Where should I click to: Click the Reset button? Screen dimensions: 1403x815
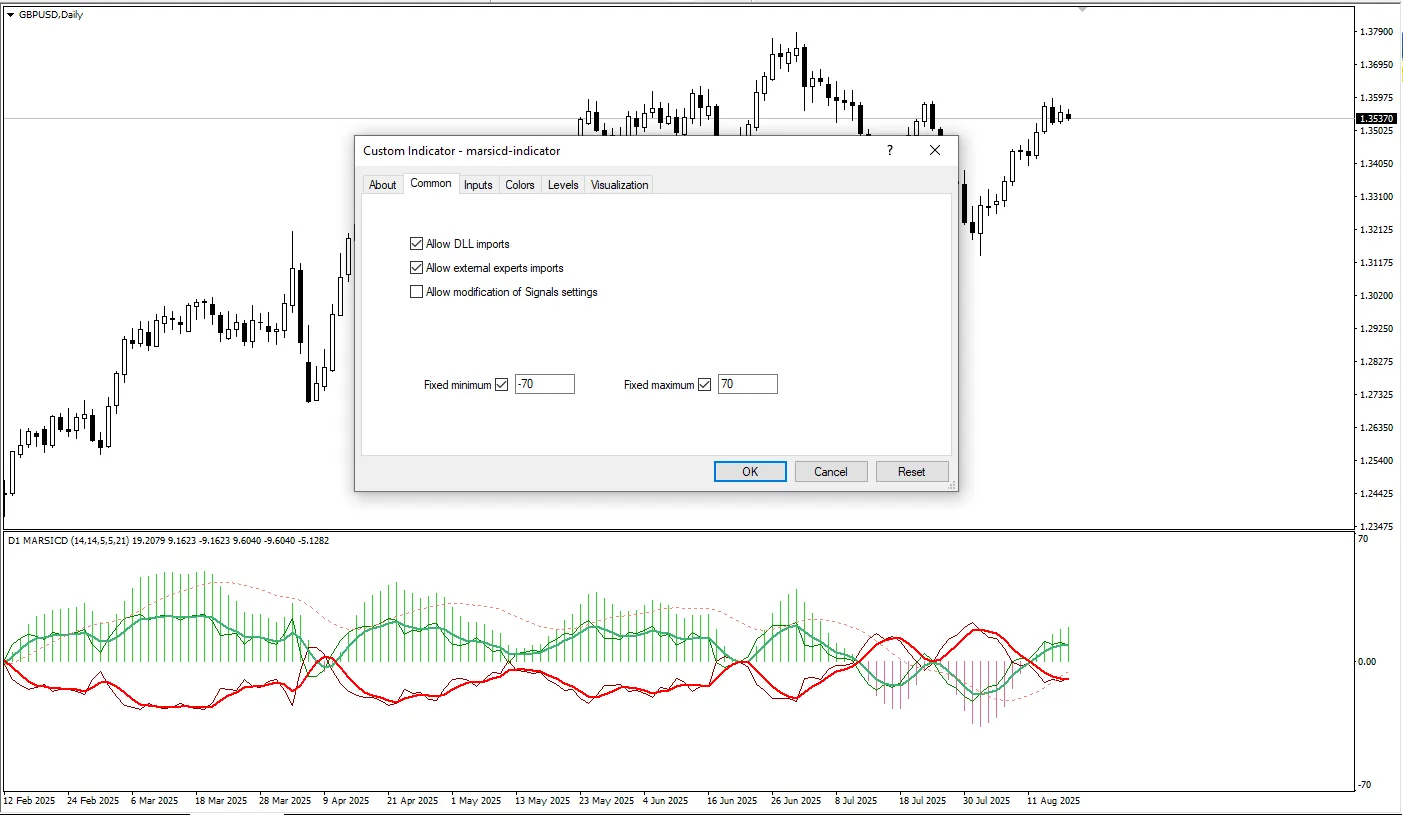(x=911, y=472)
